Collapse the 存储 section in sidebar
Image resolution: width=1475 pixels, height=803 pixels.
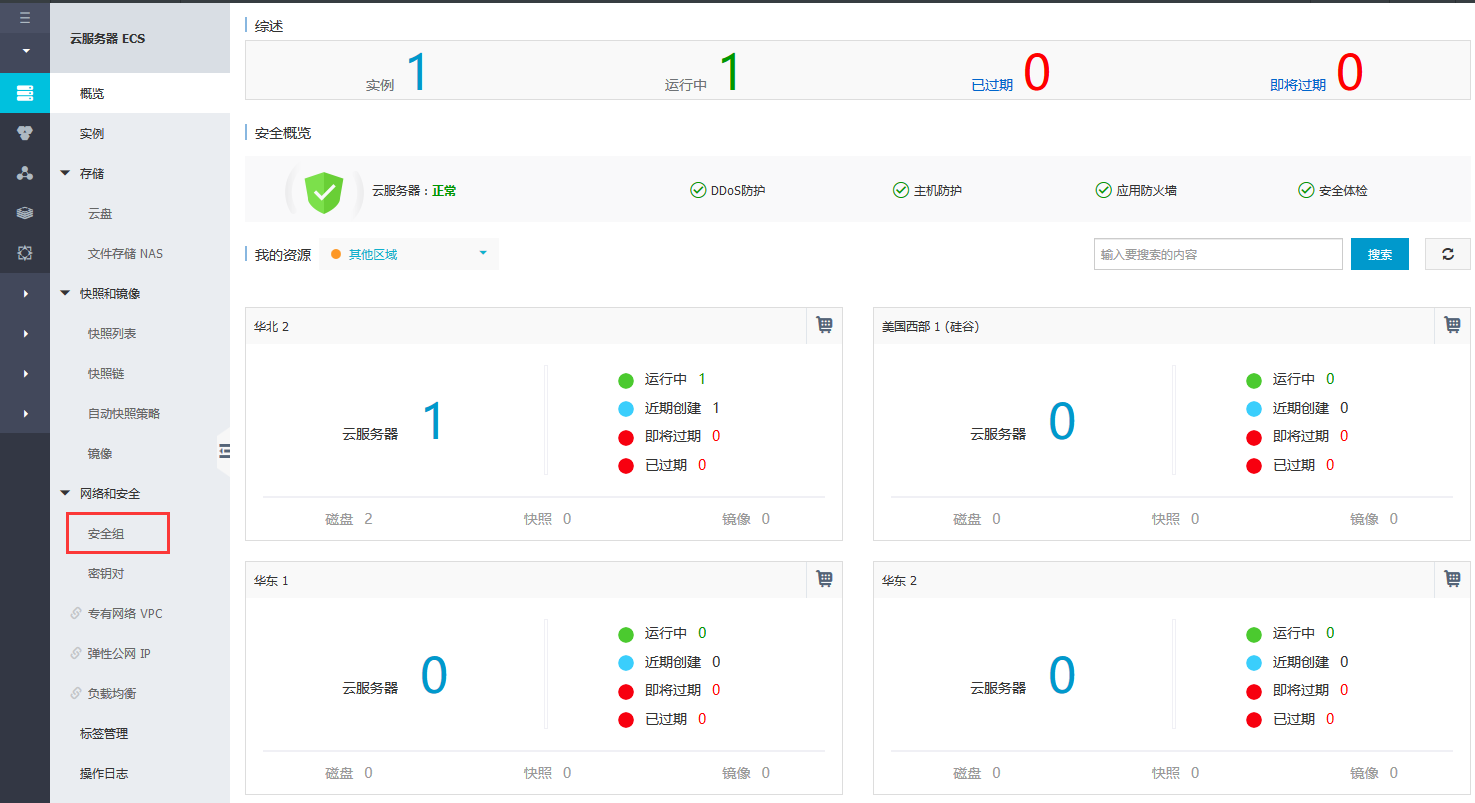click(65, 173)
